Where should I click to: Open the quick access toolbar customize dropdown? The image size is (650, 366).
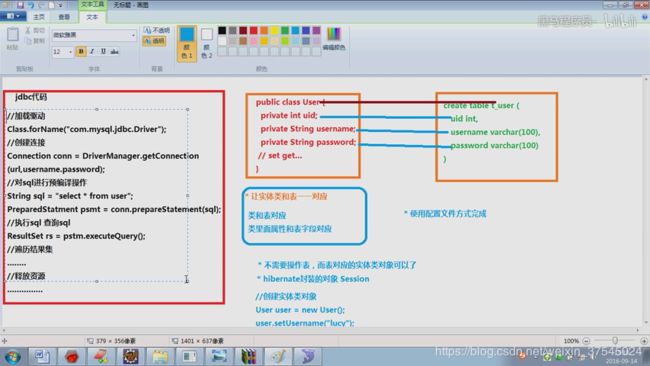[x=61, y=5]
